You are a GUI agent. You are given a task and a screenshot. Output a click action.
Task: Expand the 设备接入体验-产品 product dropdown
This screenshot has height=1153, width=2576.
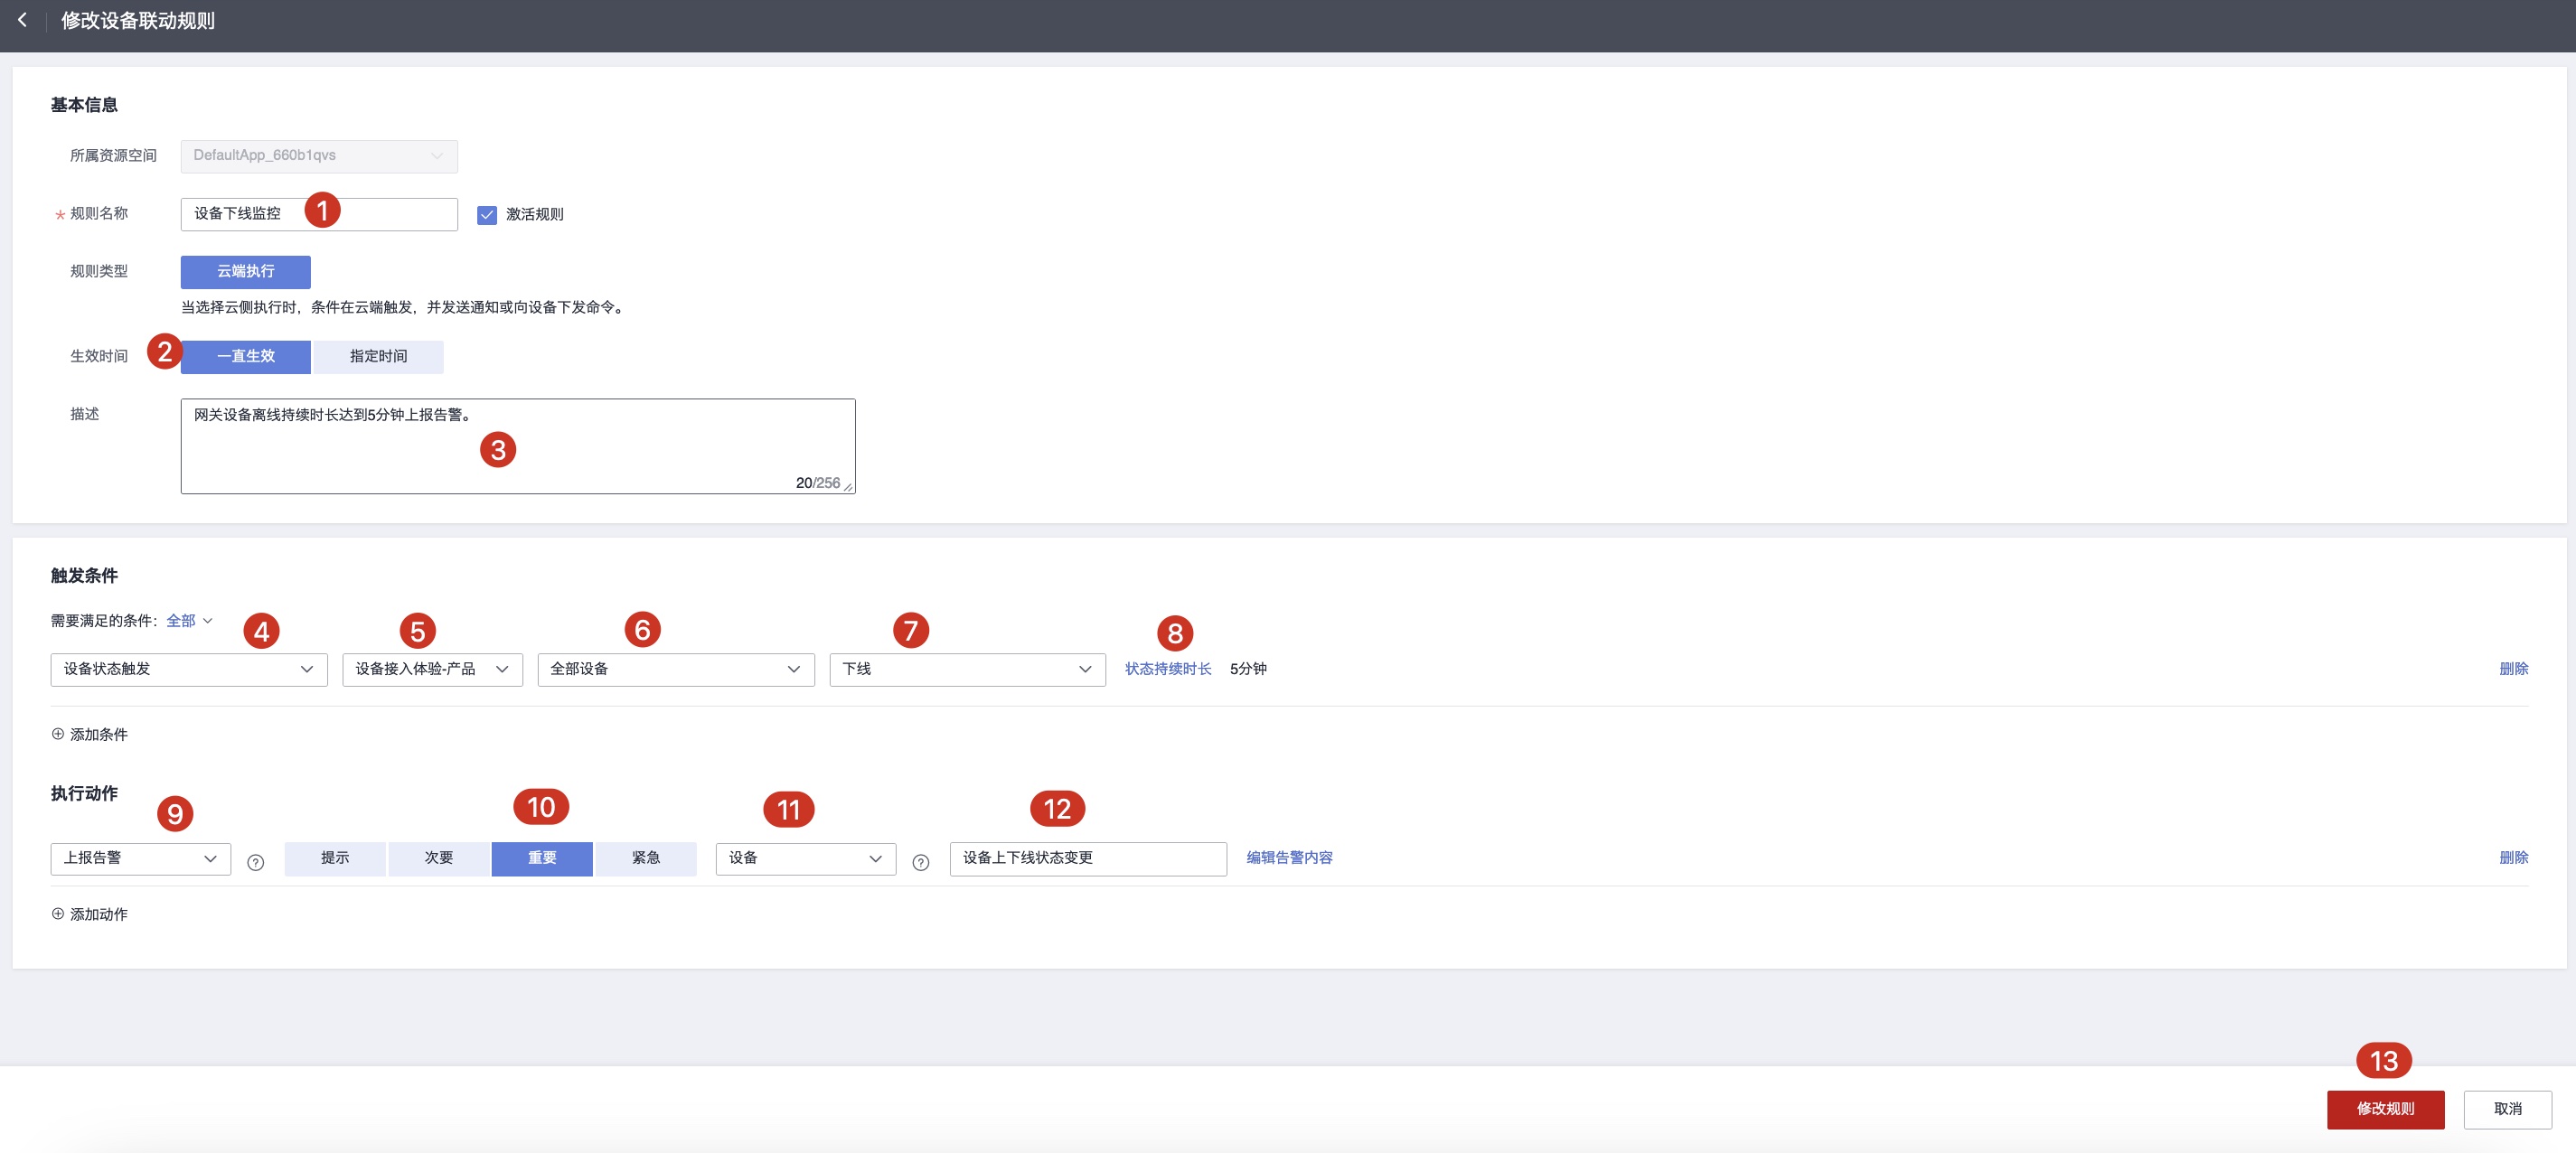click(432, 669)
